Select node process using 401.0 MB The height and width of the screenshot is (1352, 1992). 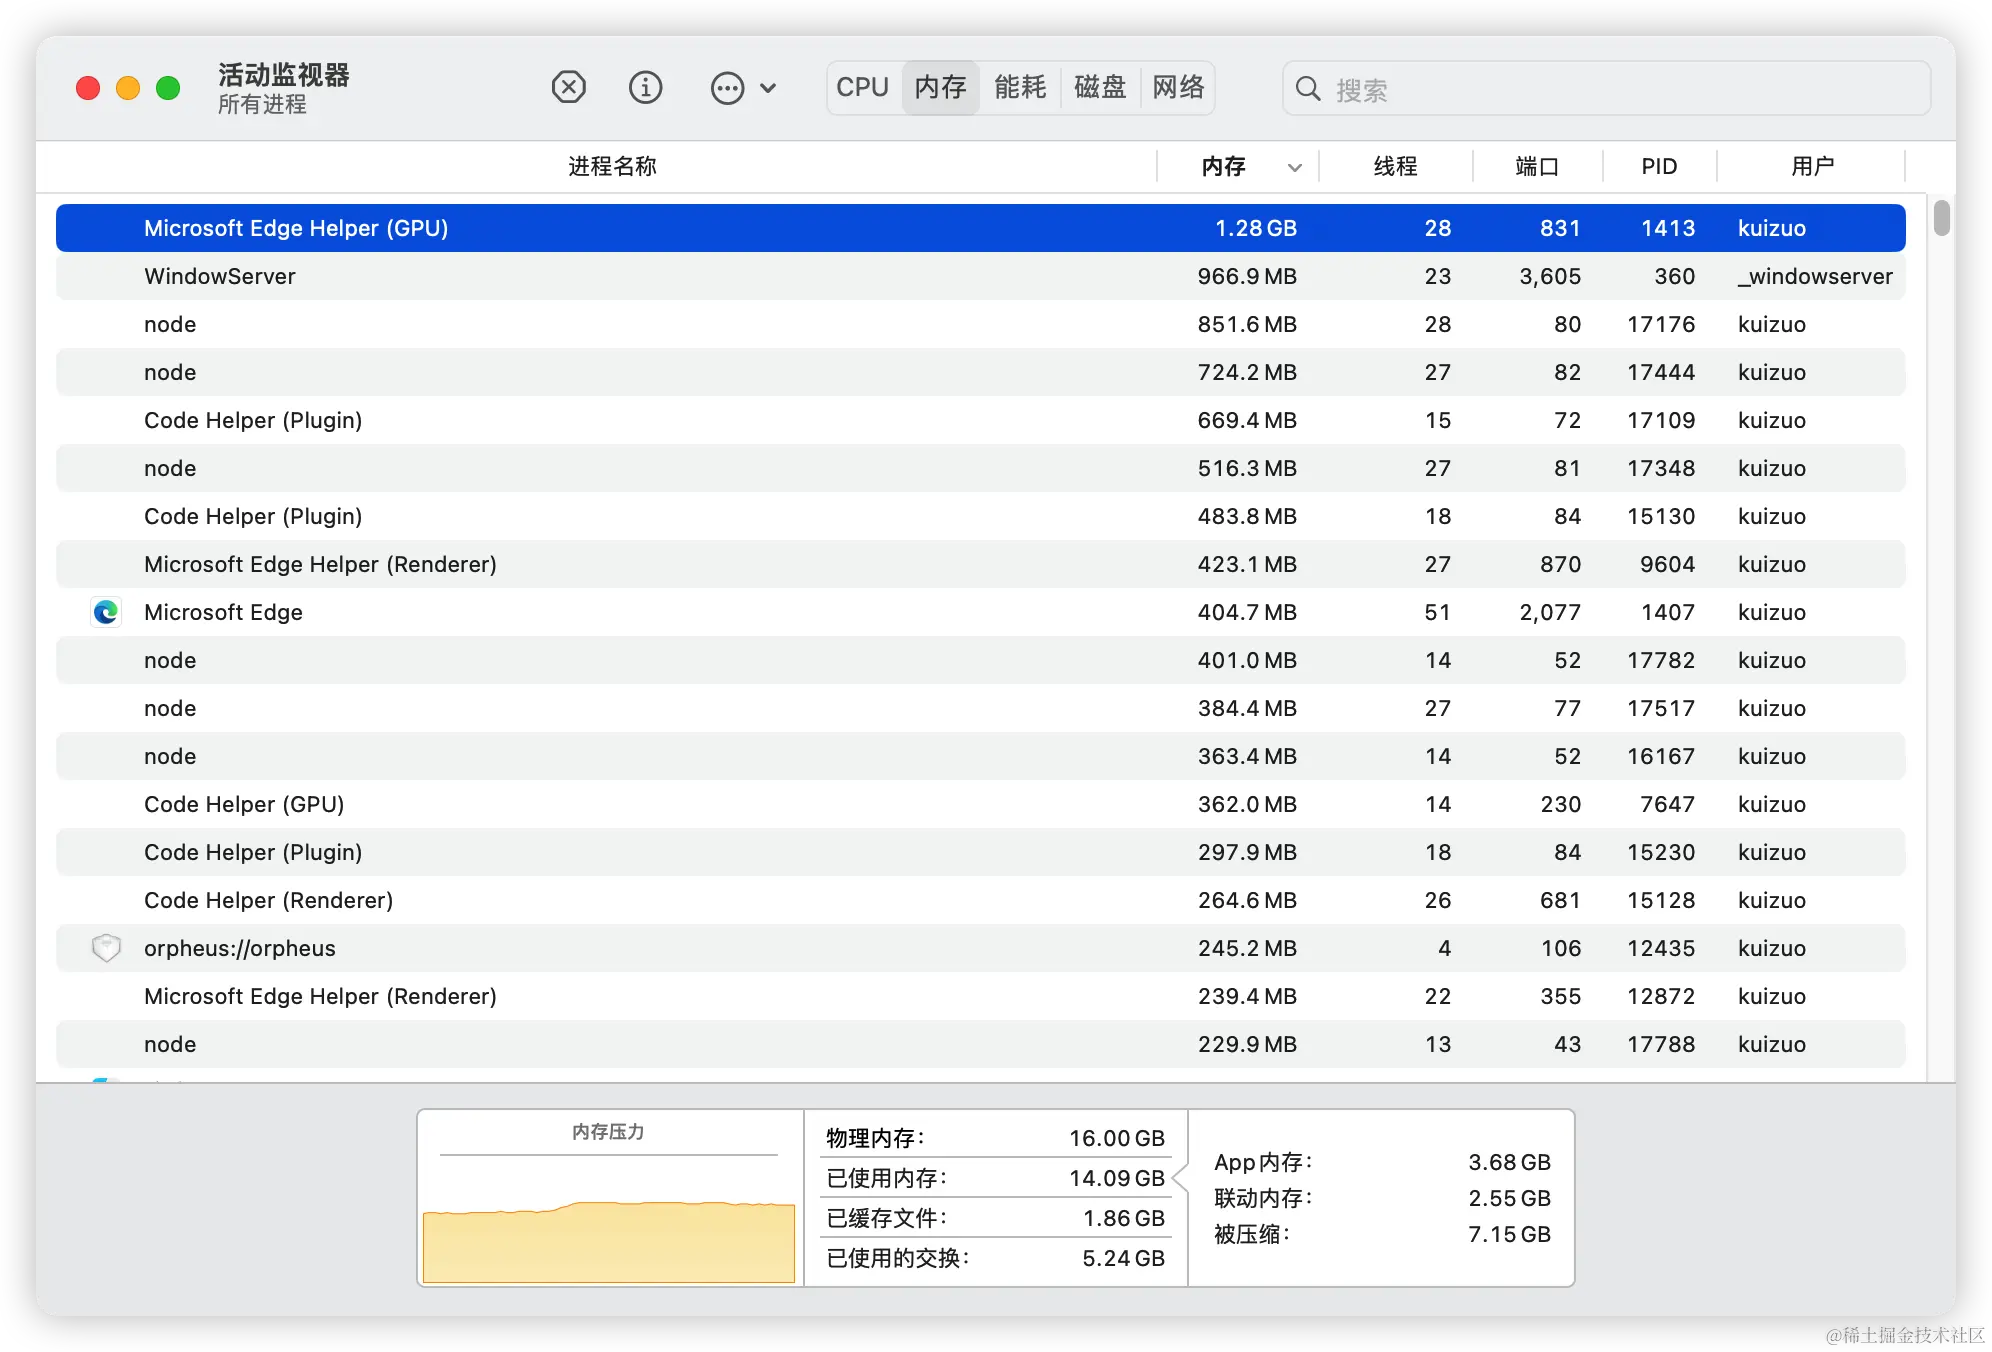pyautogui.click(x=981, y=660)
